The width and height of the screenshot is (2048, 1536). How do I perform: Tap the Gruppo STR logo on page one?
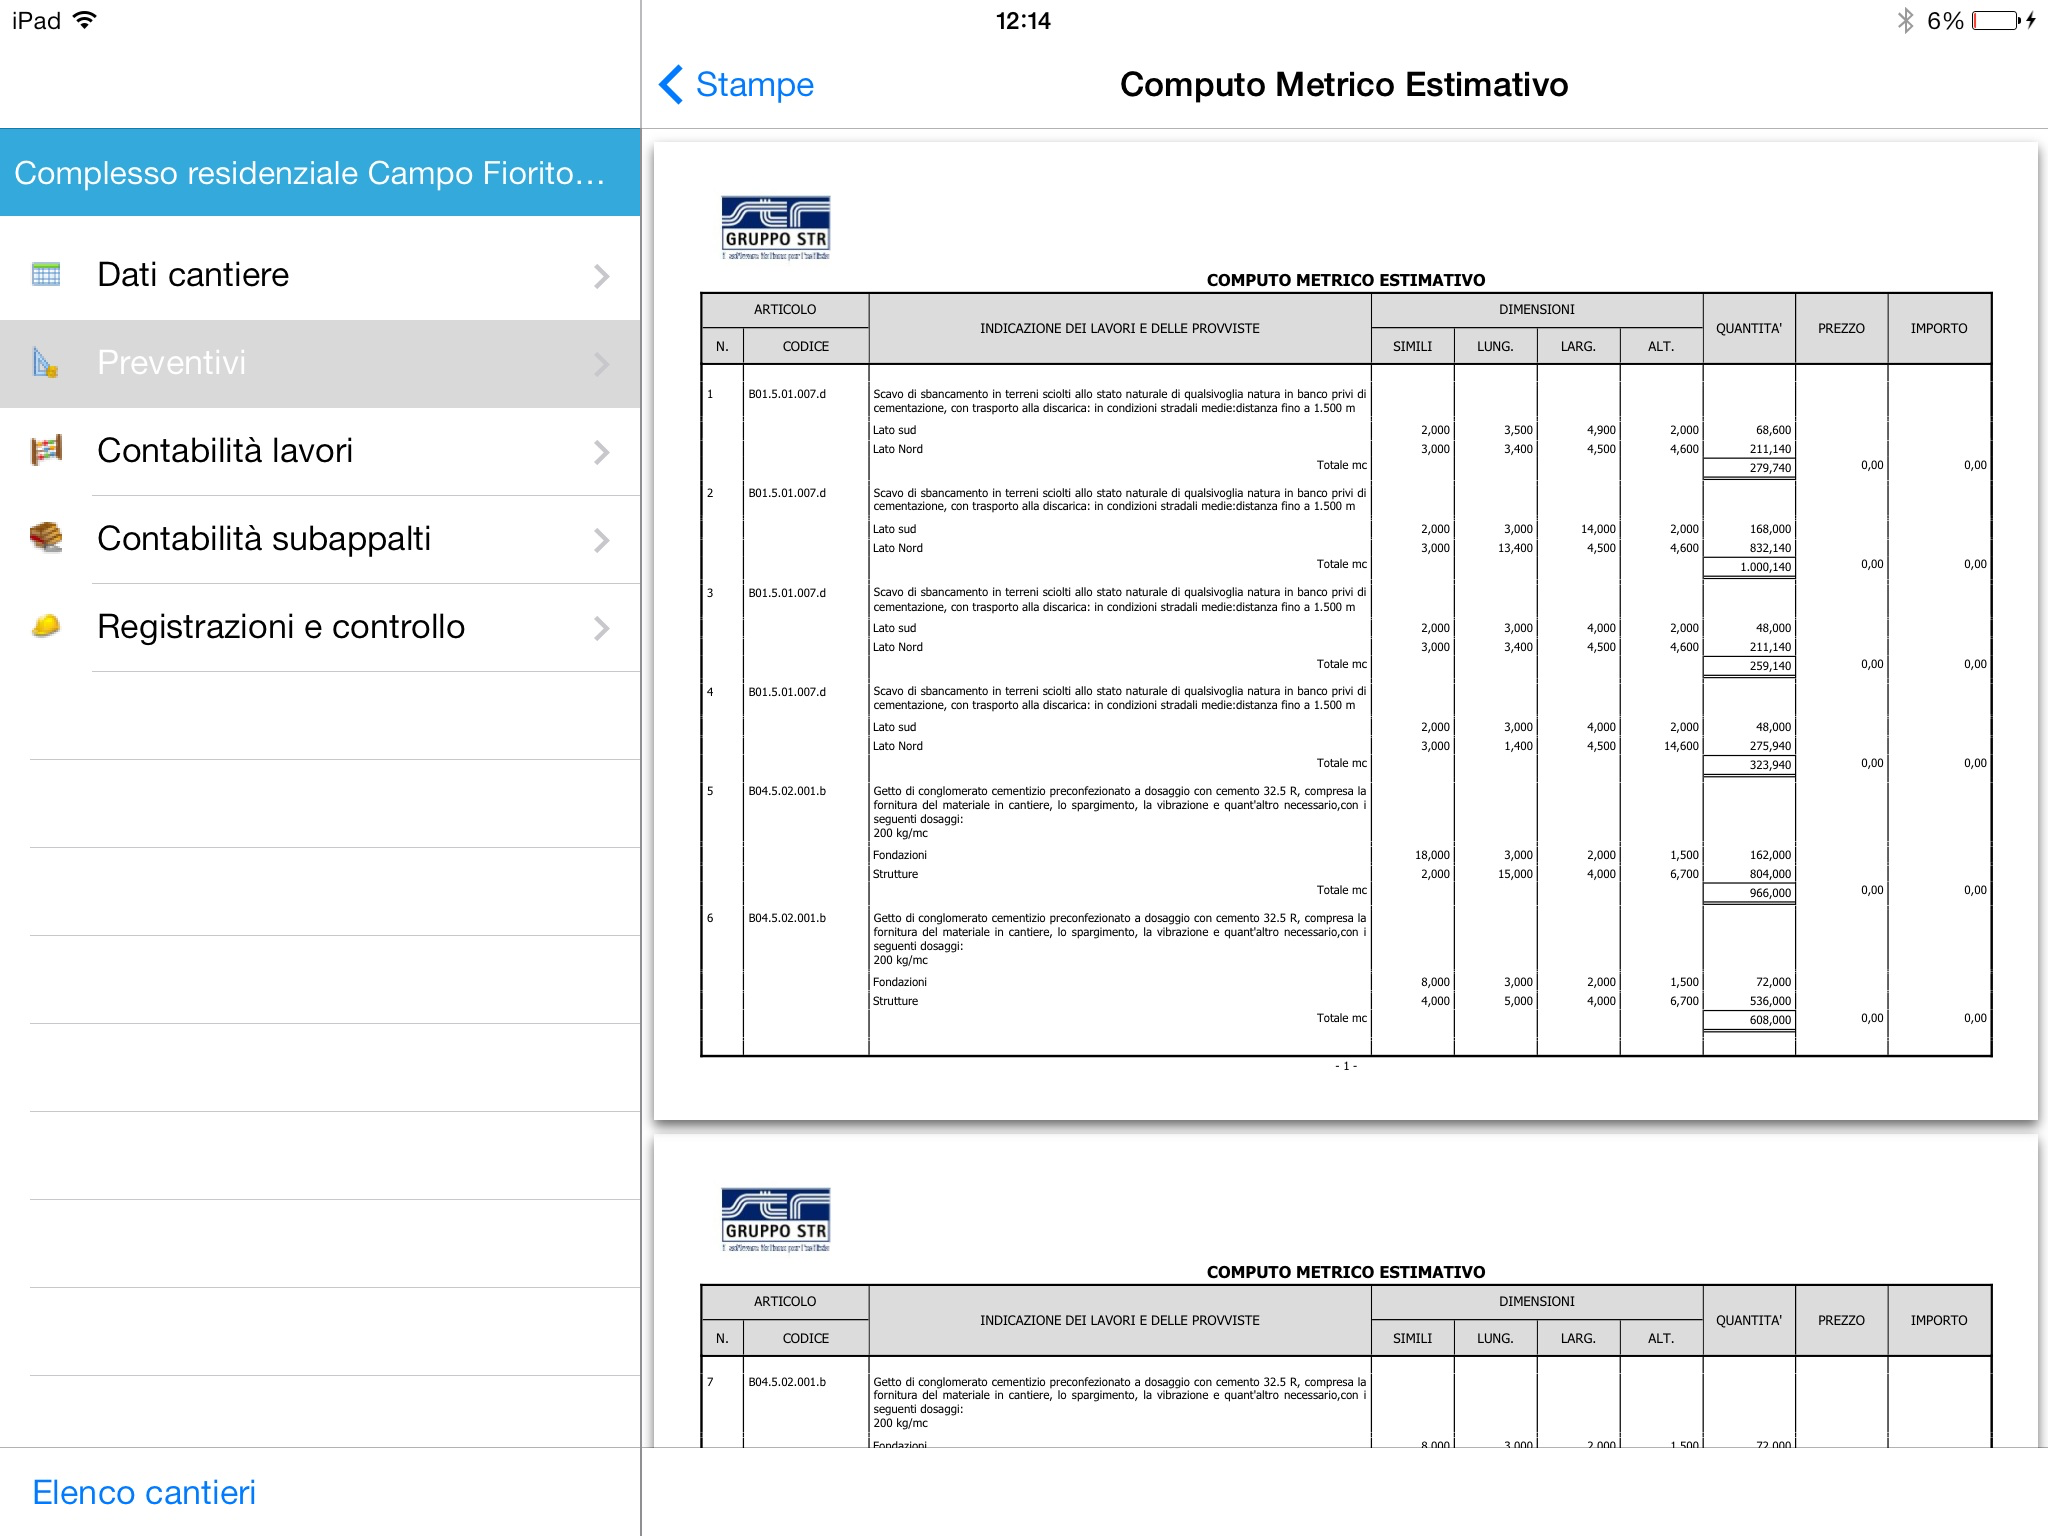776,227
